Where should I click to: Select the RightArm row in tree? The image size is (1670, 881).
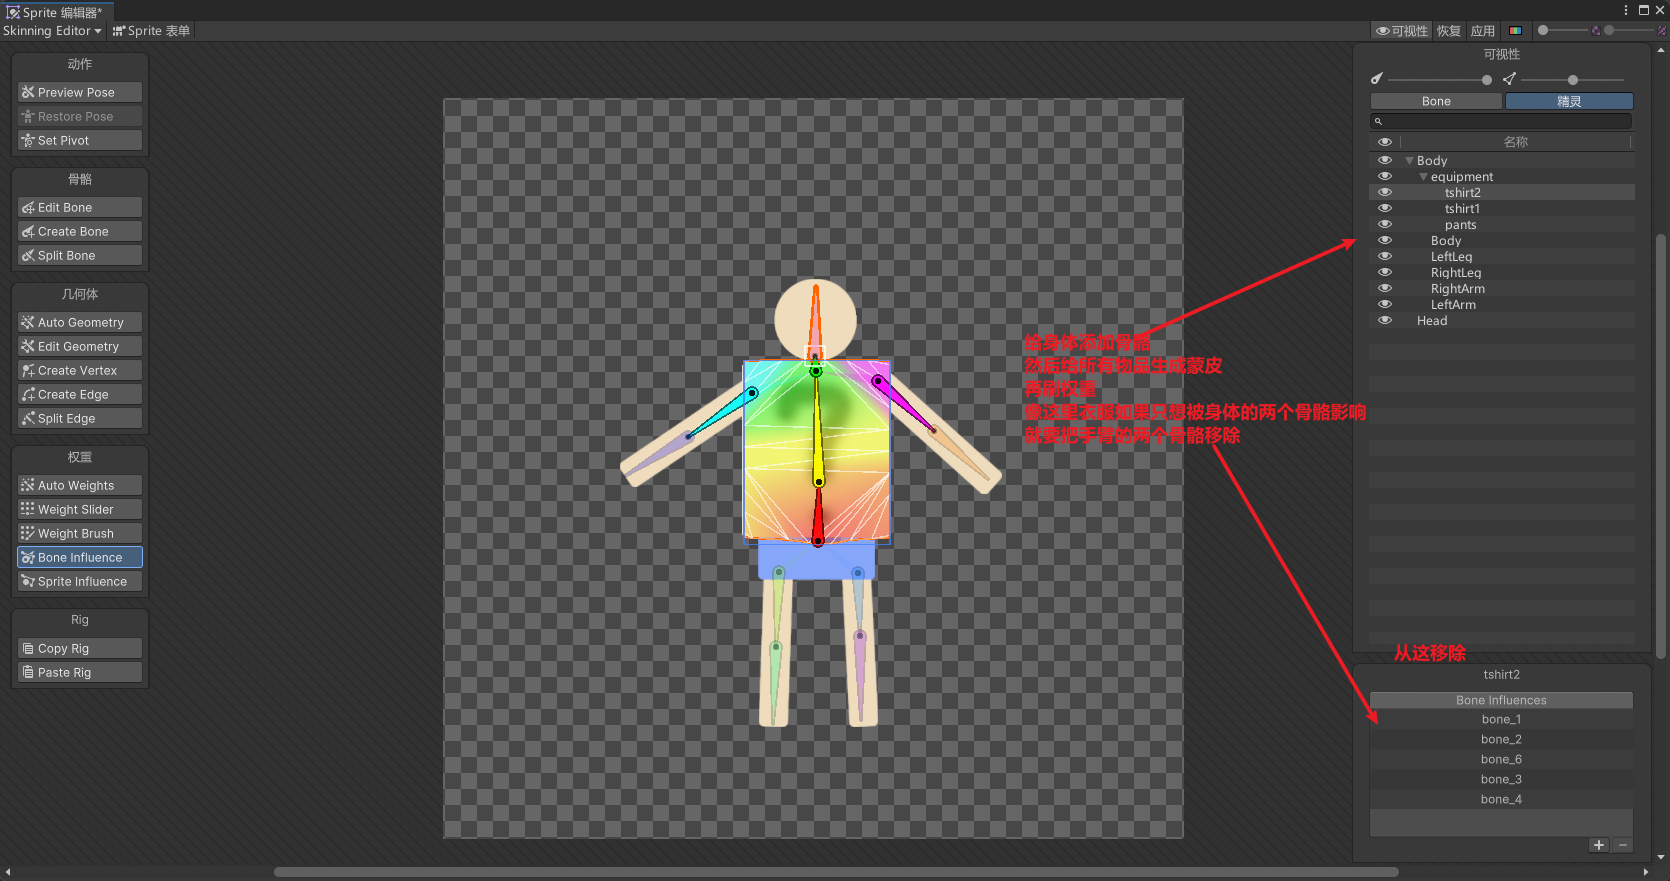(x=1502, y=288)
